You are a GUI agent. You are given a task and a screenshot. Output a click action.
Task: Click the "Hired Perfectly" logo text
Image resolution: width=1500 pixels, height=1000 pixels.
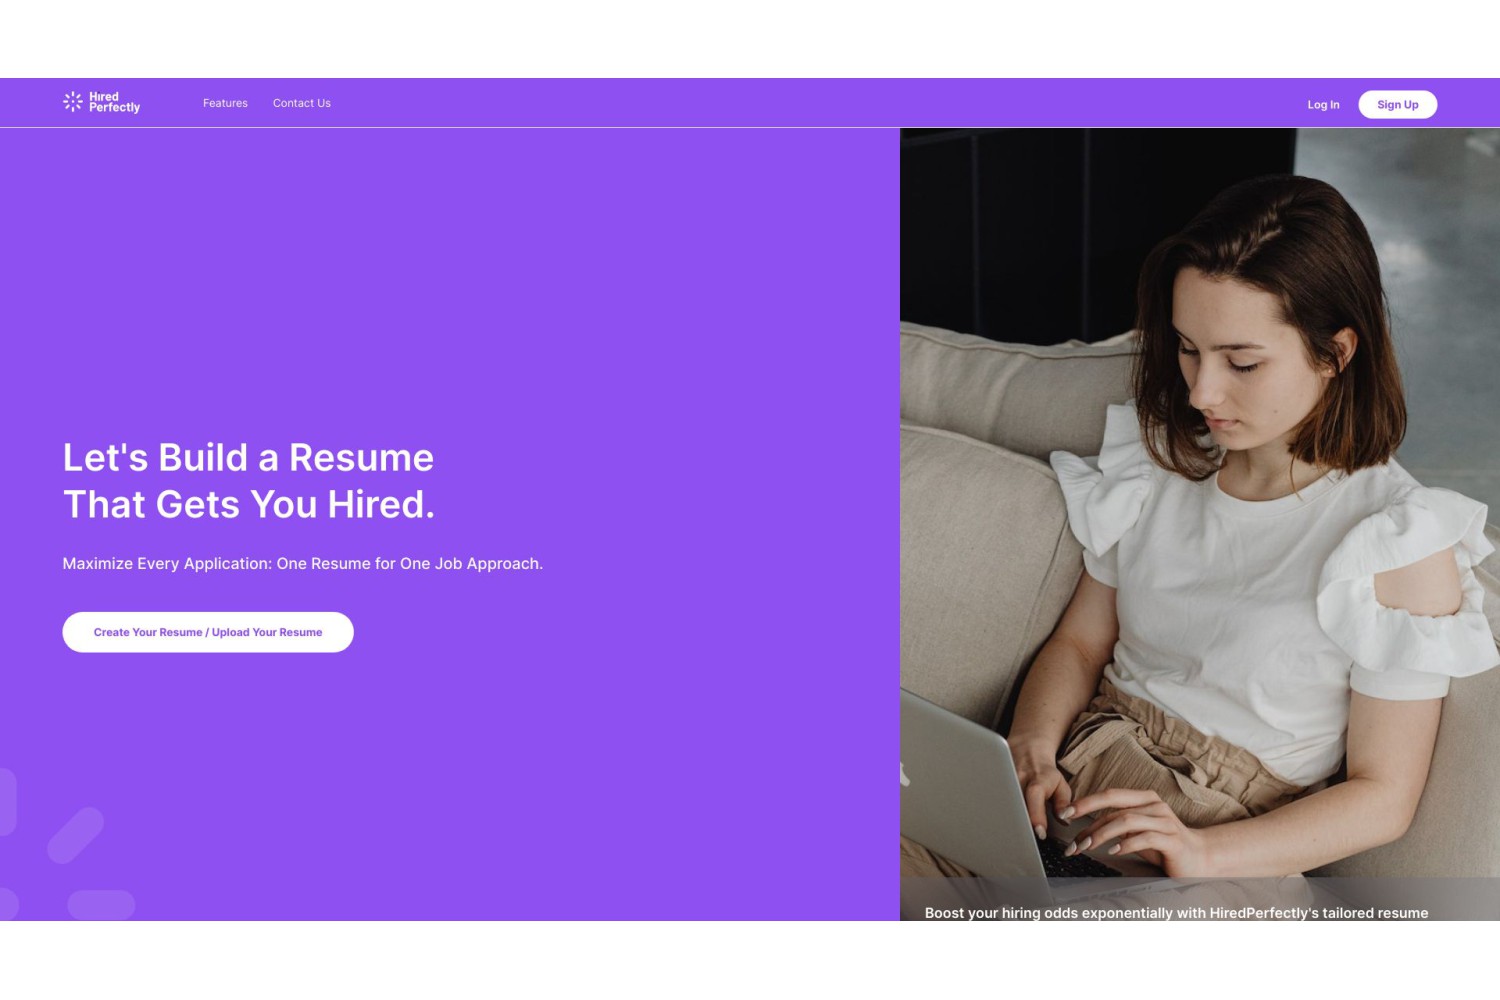[x=114, y=102]
